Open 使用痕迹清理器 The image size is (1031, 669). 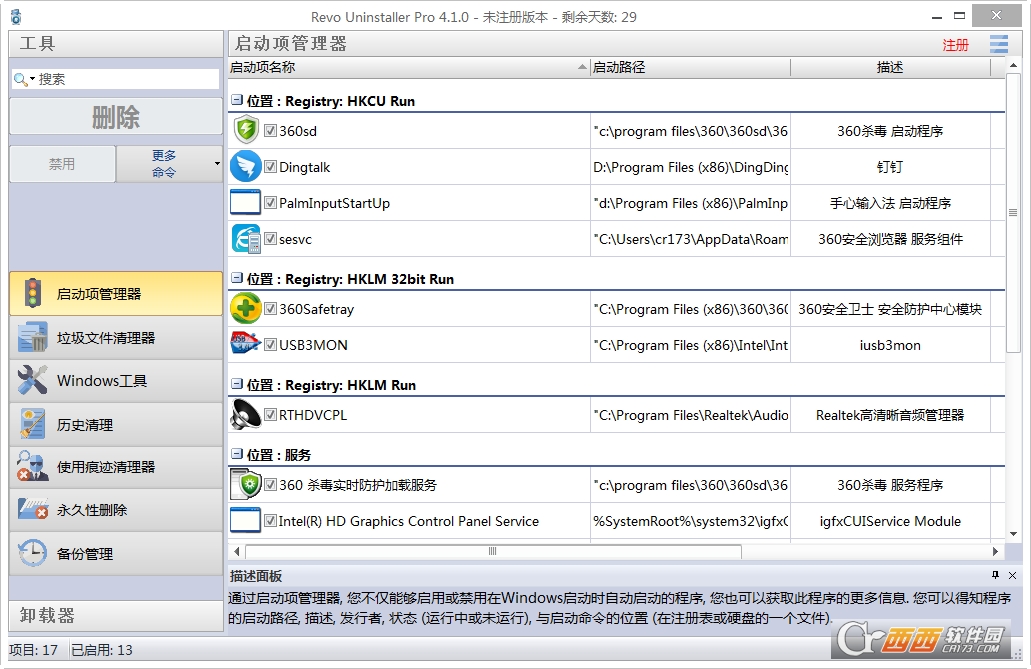[x=116, y=467]
